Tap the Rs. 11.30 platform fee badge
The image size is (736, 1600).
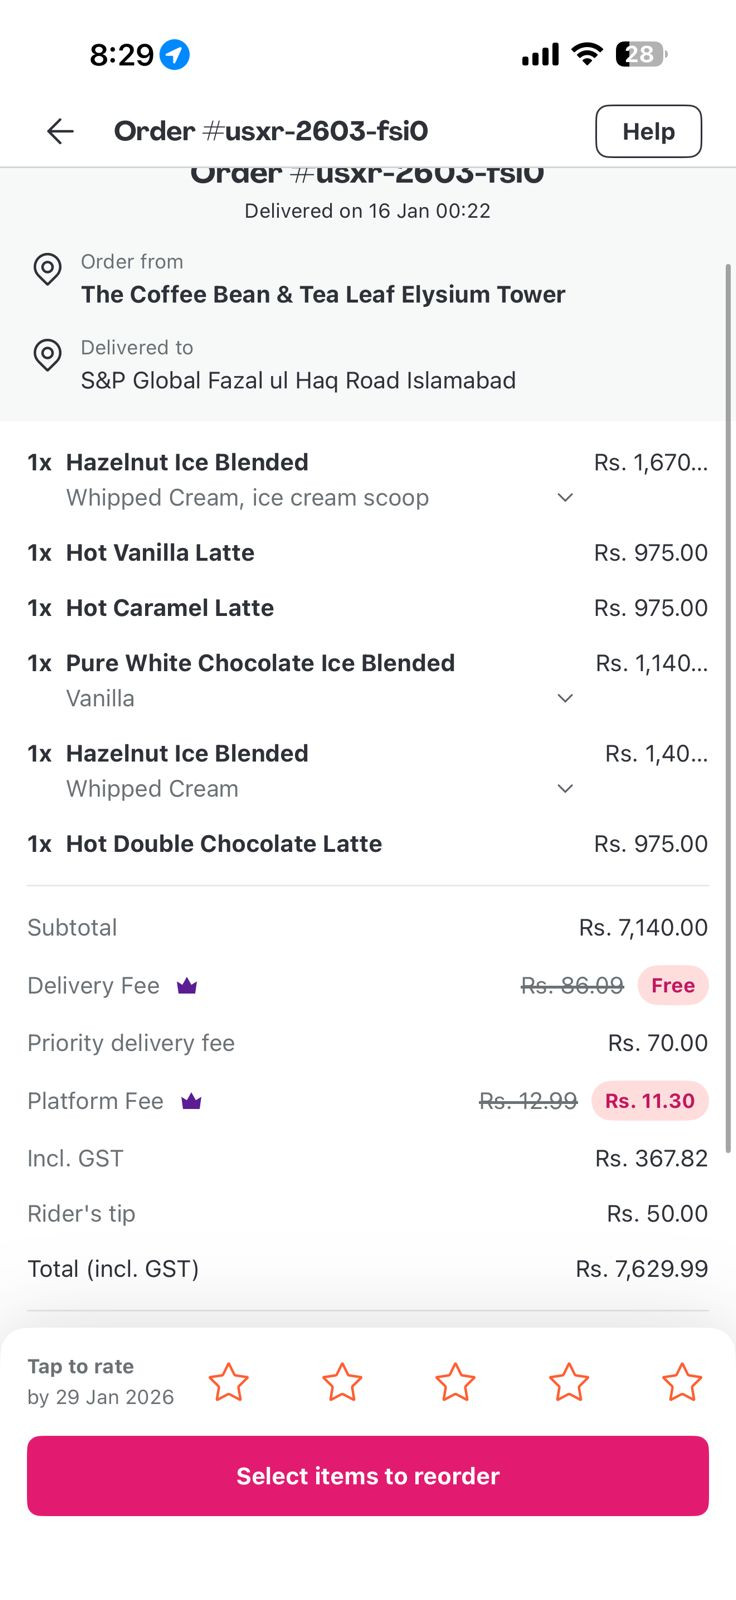coord(649,1101)
